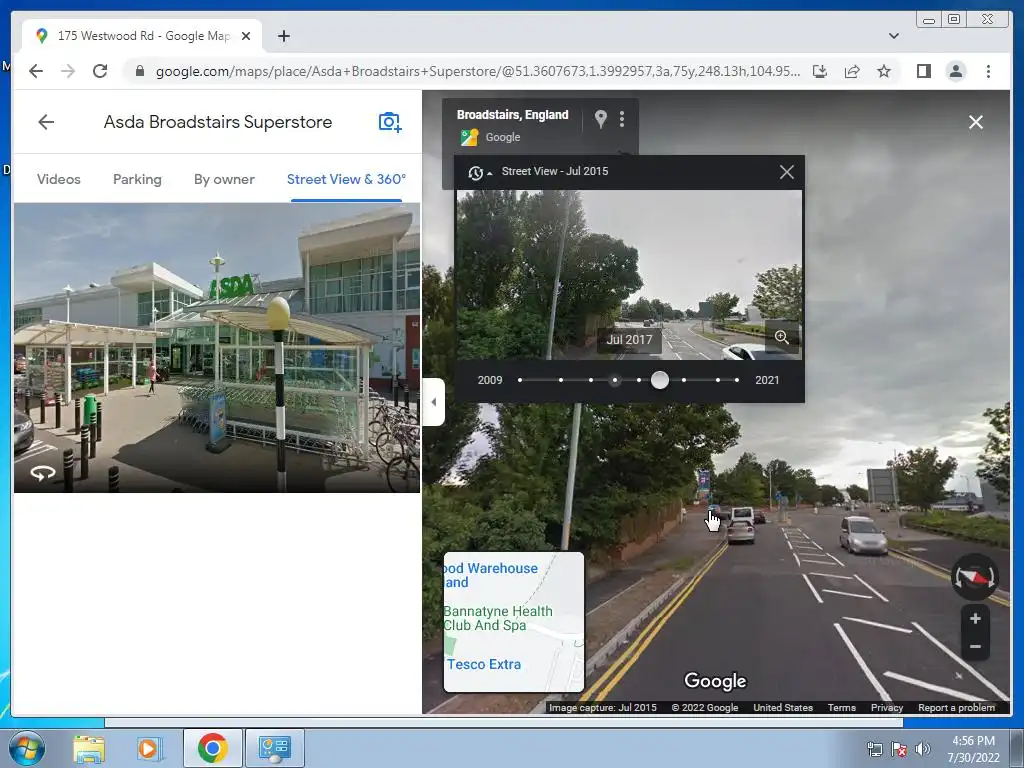Launch Windows Media Player from taskbar
This screenshot has width=1024, height=768.
(x=149, y=748)
